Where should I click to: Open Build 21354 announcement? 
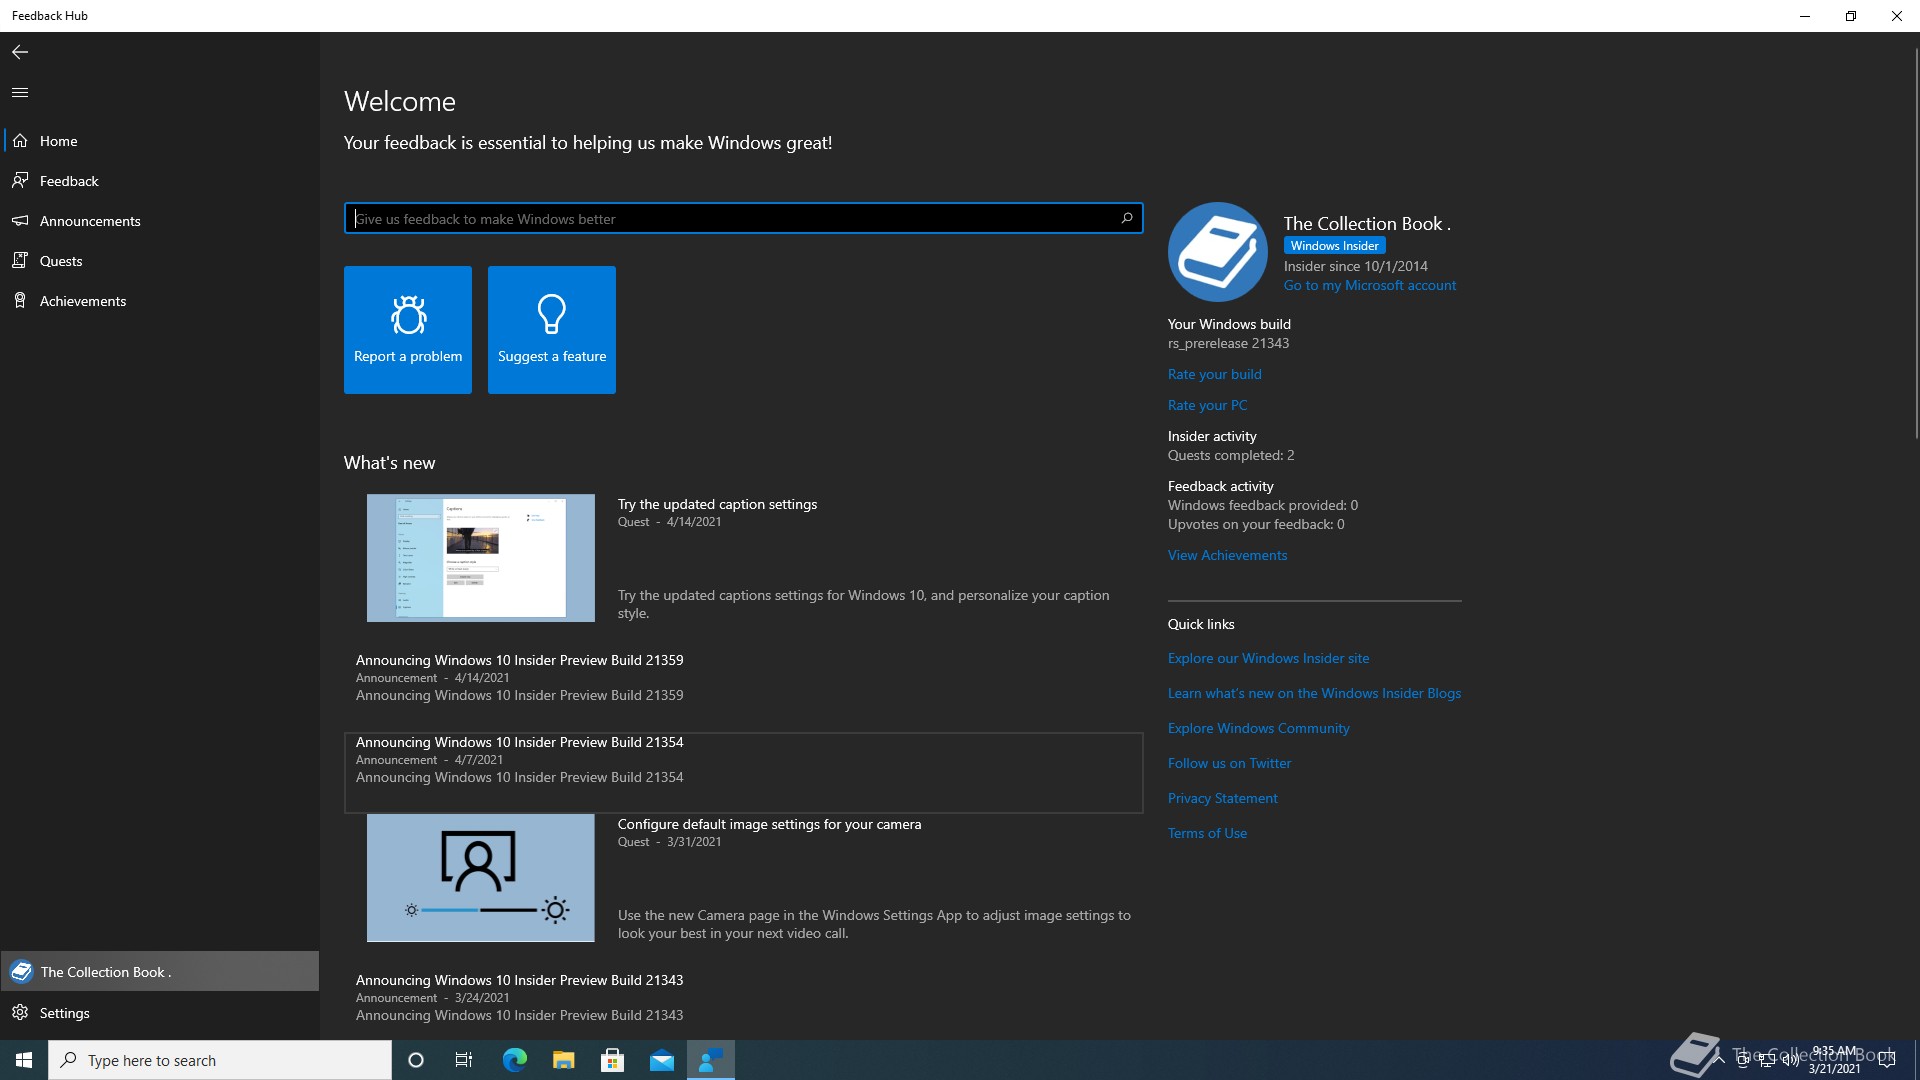743,772
